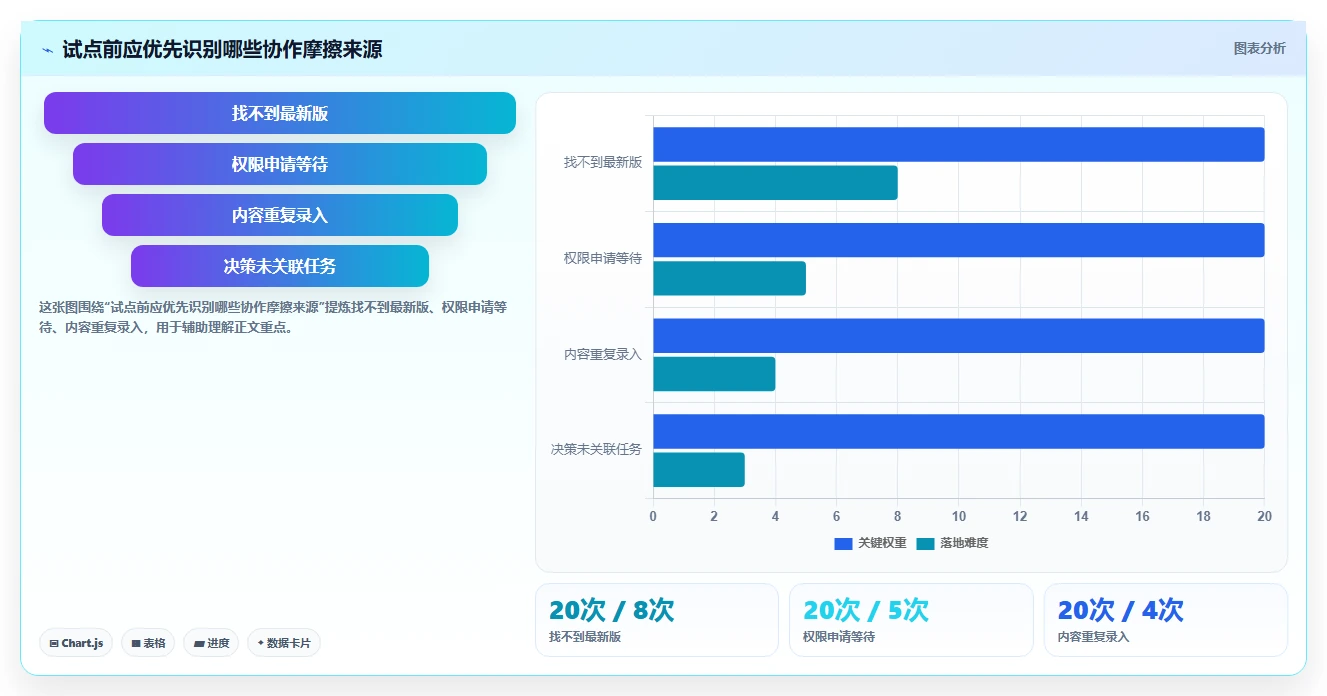Click x-axis tick label 20
1327x696 pixels.
1264,516
